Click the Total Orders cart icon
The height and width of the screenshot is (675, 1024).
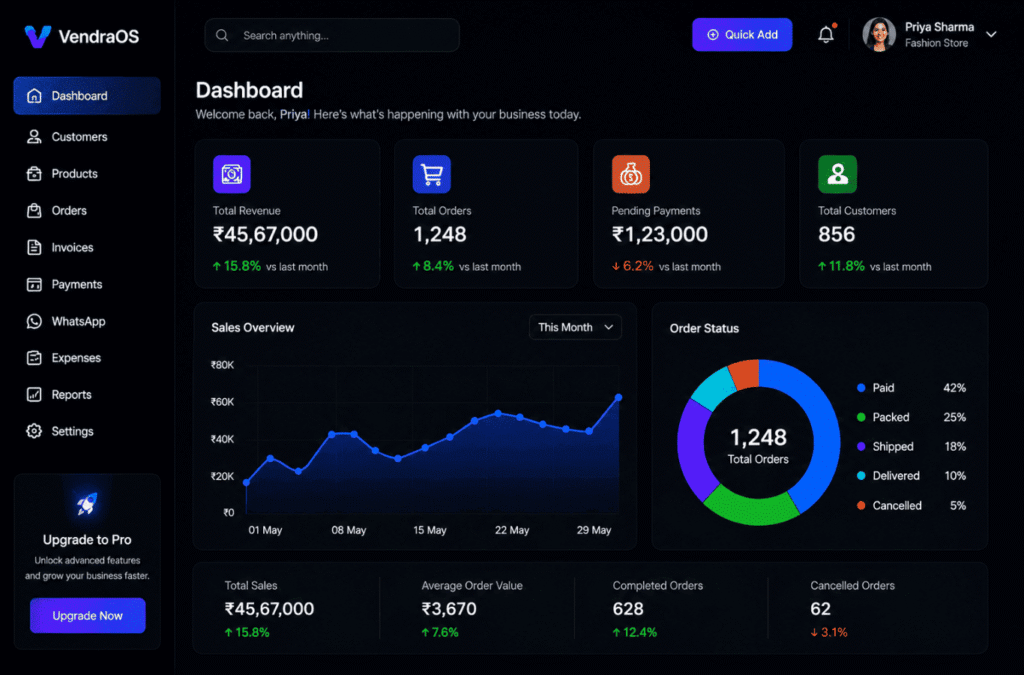point(432,174)
